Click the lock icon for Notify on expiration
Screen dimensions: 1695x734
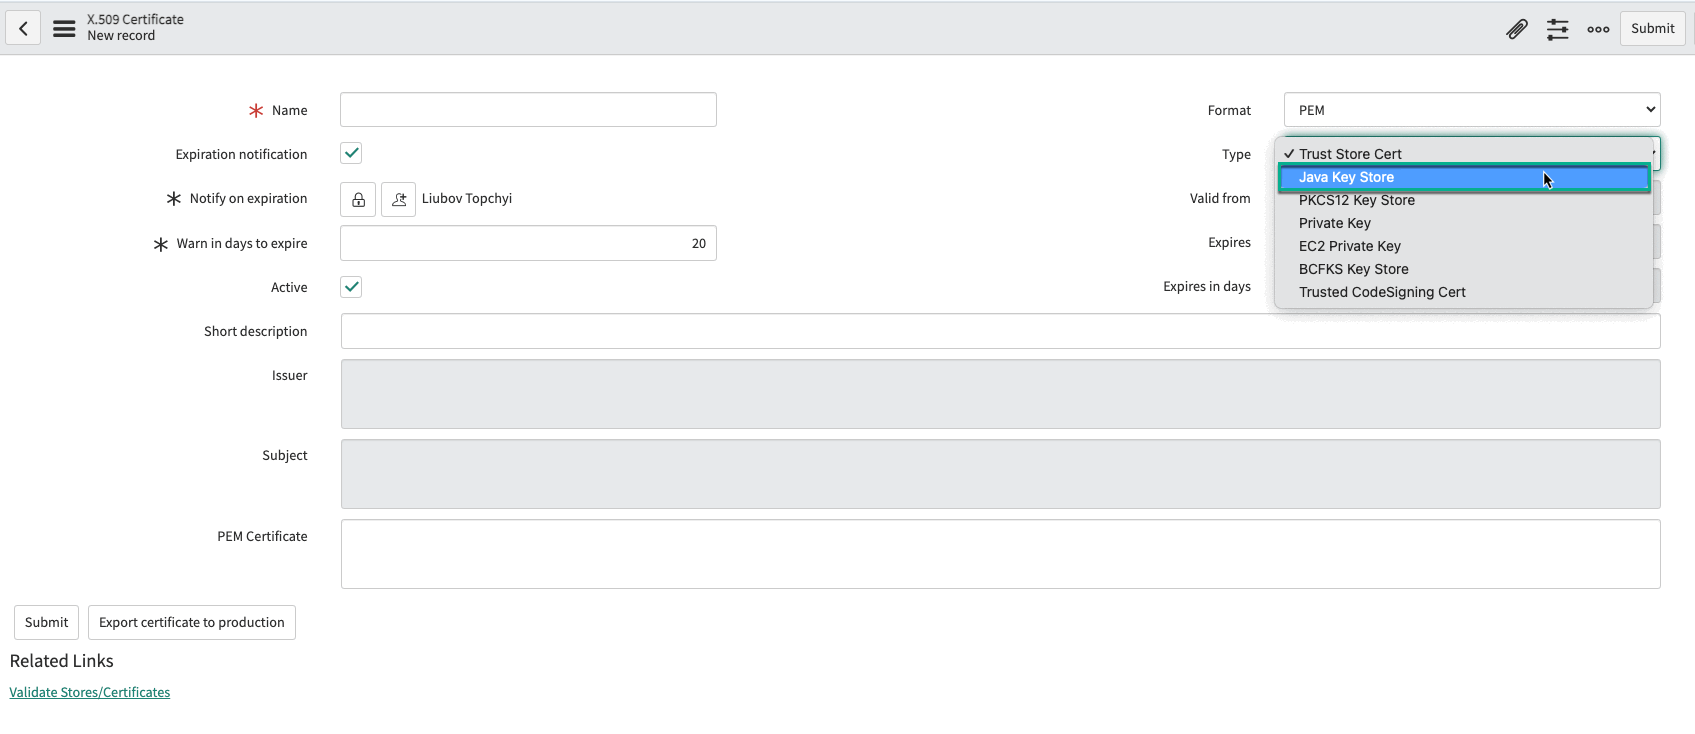(x=358, y=199)
